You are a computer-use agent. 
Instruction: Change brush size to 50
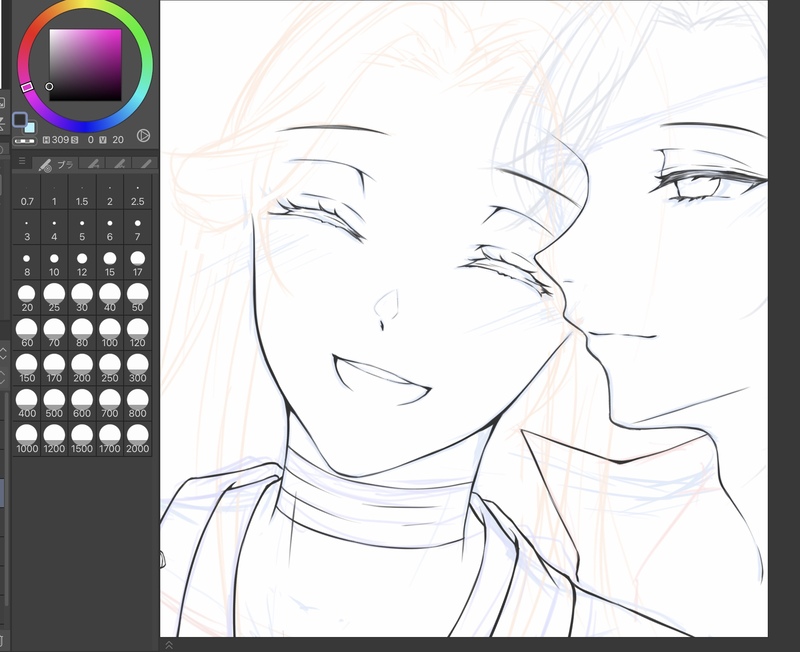(x=137, y=298)
